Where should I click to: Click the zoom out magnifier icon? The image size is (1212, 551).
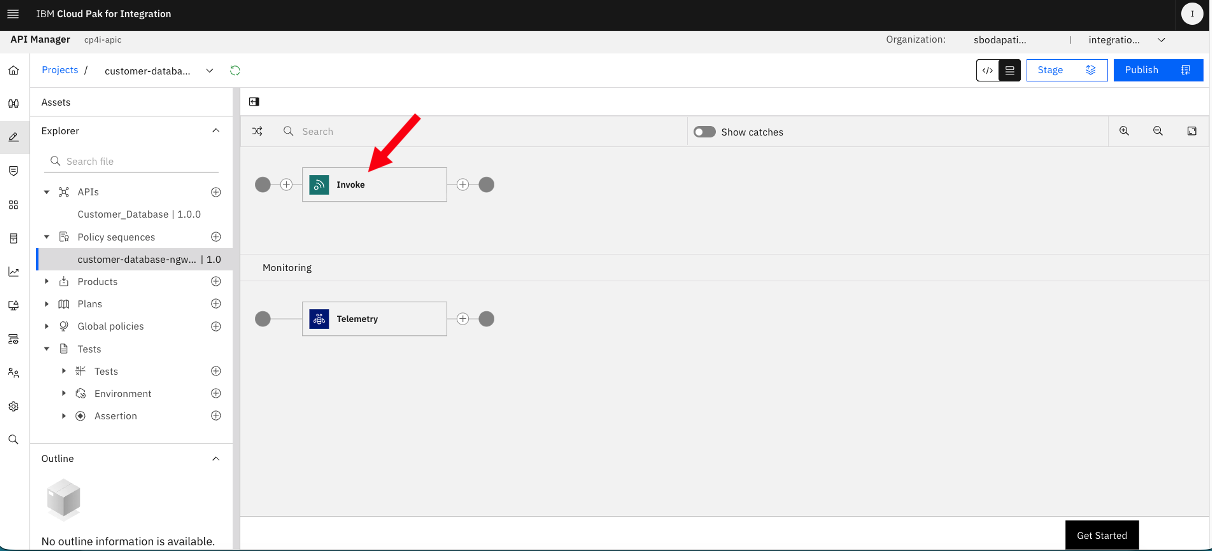[x=1158, y=131]
